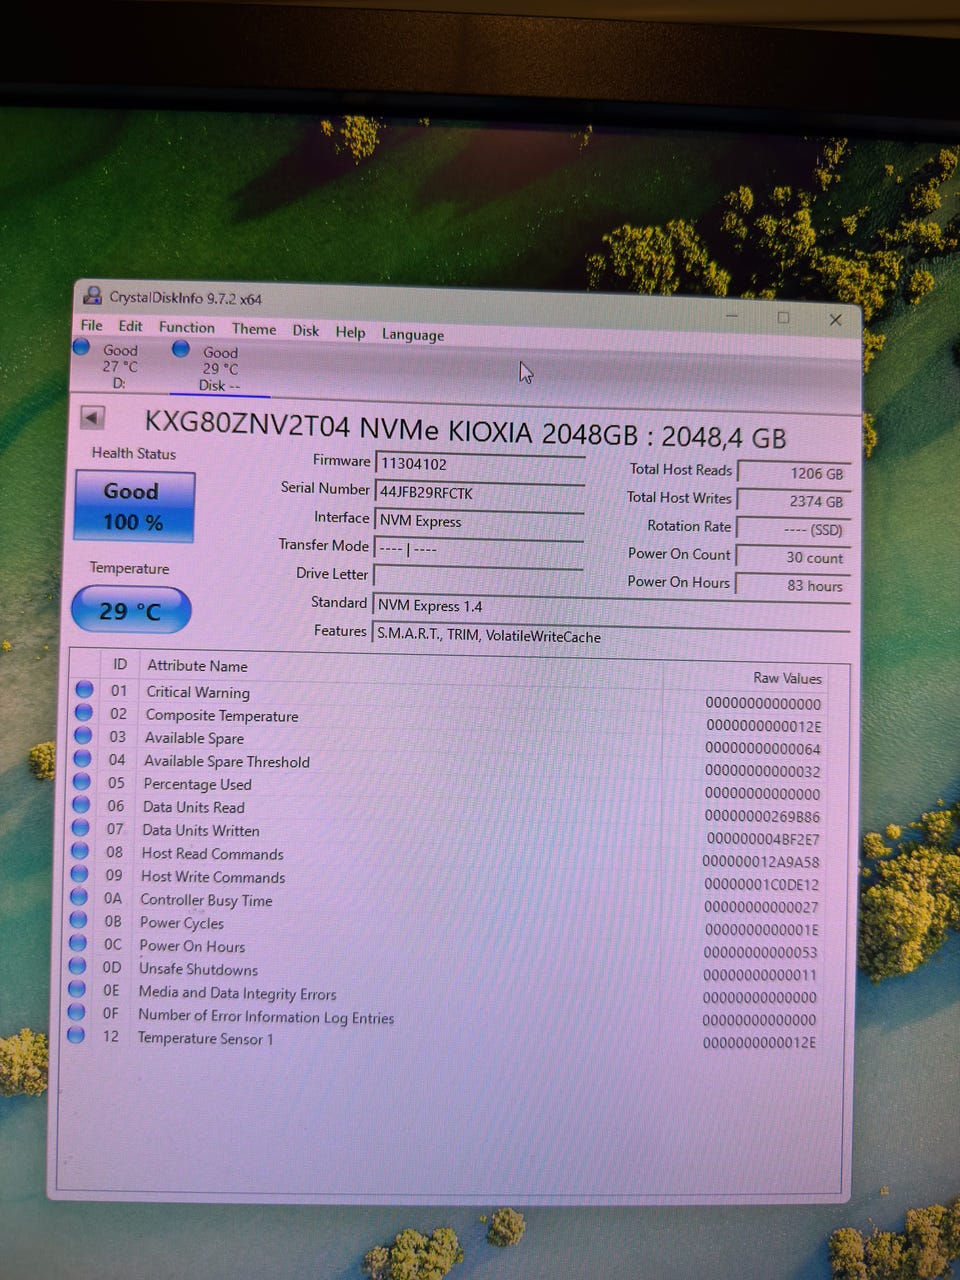960x1280 pixels.
Task: Click the Raw Values column header
Action: (787, 677)
